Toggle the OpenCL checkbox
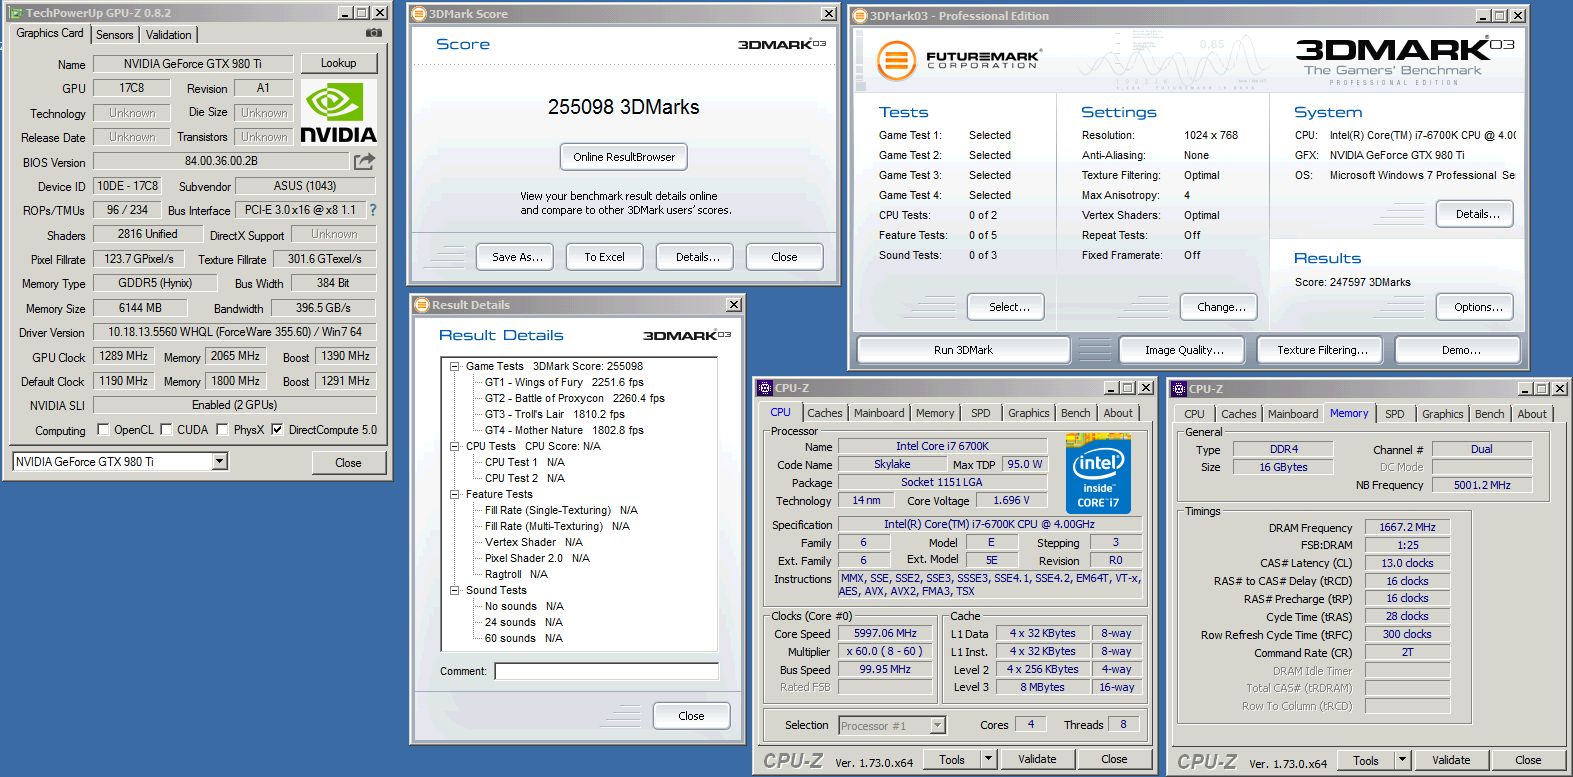 coord(103,430)
